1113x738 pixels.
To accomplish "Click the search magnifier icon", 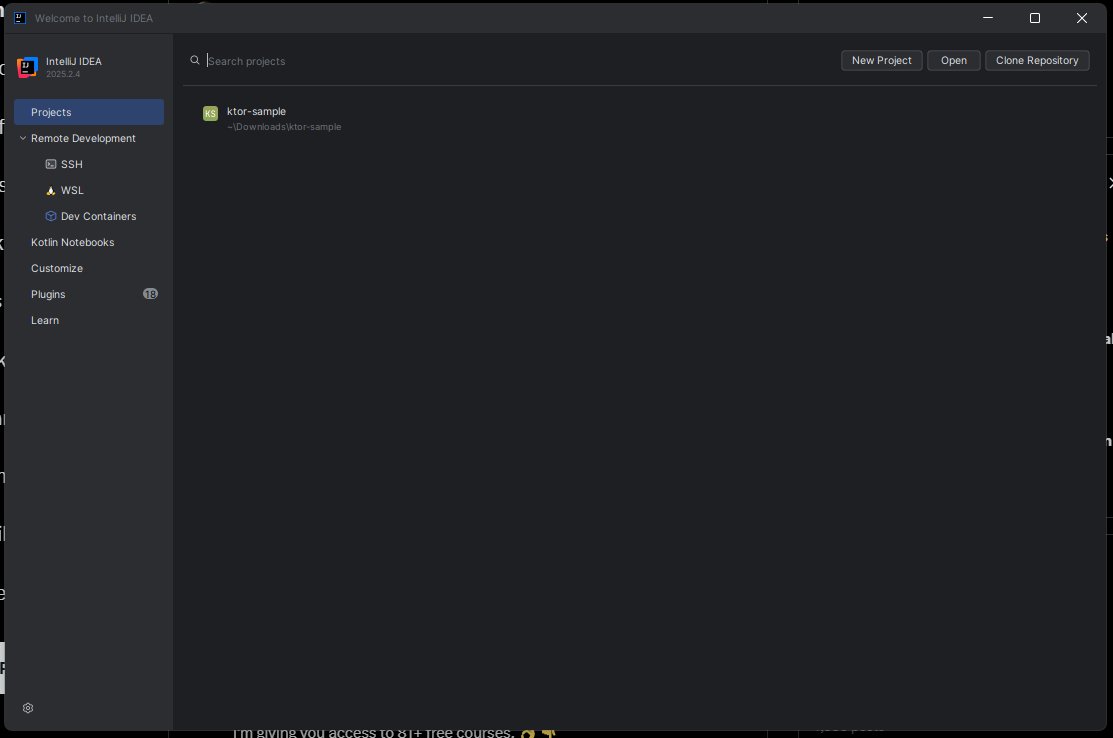I will click(x=194, y=60).
